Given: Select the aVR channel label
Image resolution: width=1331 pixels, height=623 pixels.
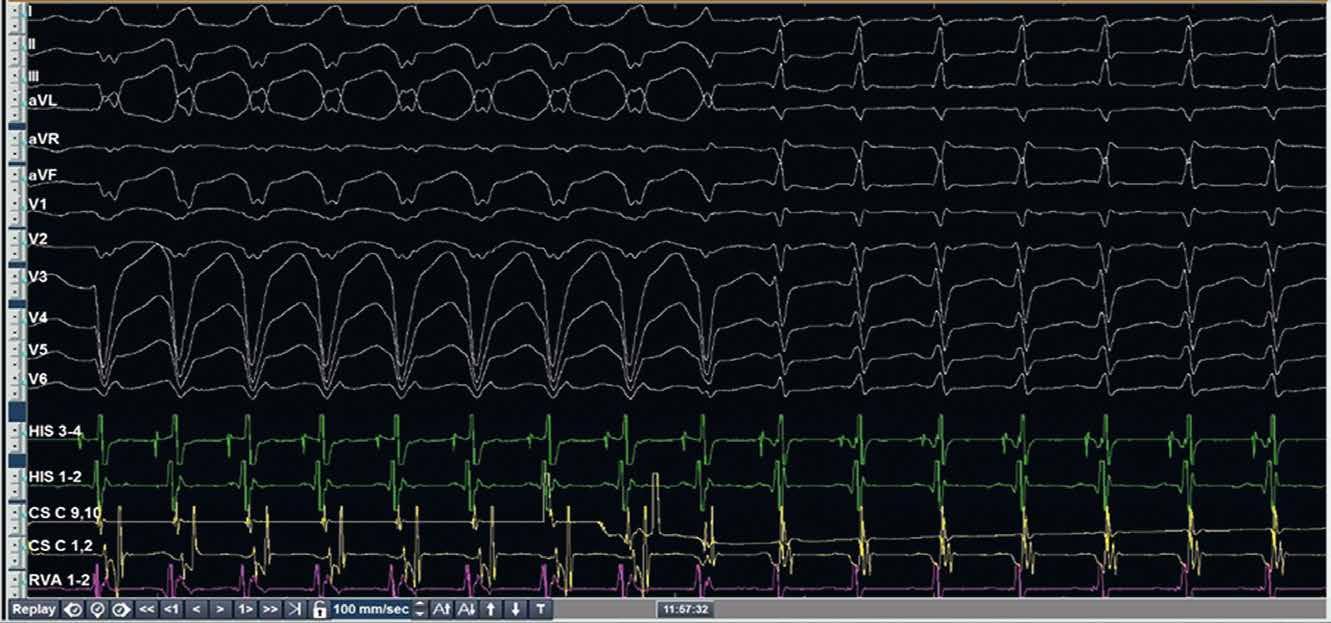Looking at the screenshot, I should pyautogui.click(x=43, y=138).
